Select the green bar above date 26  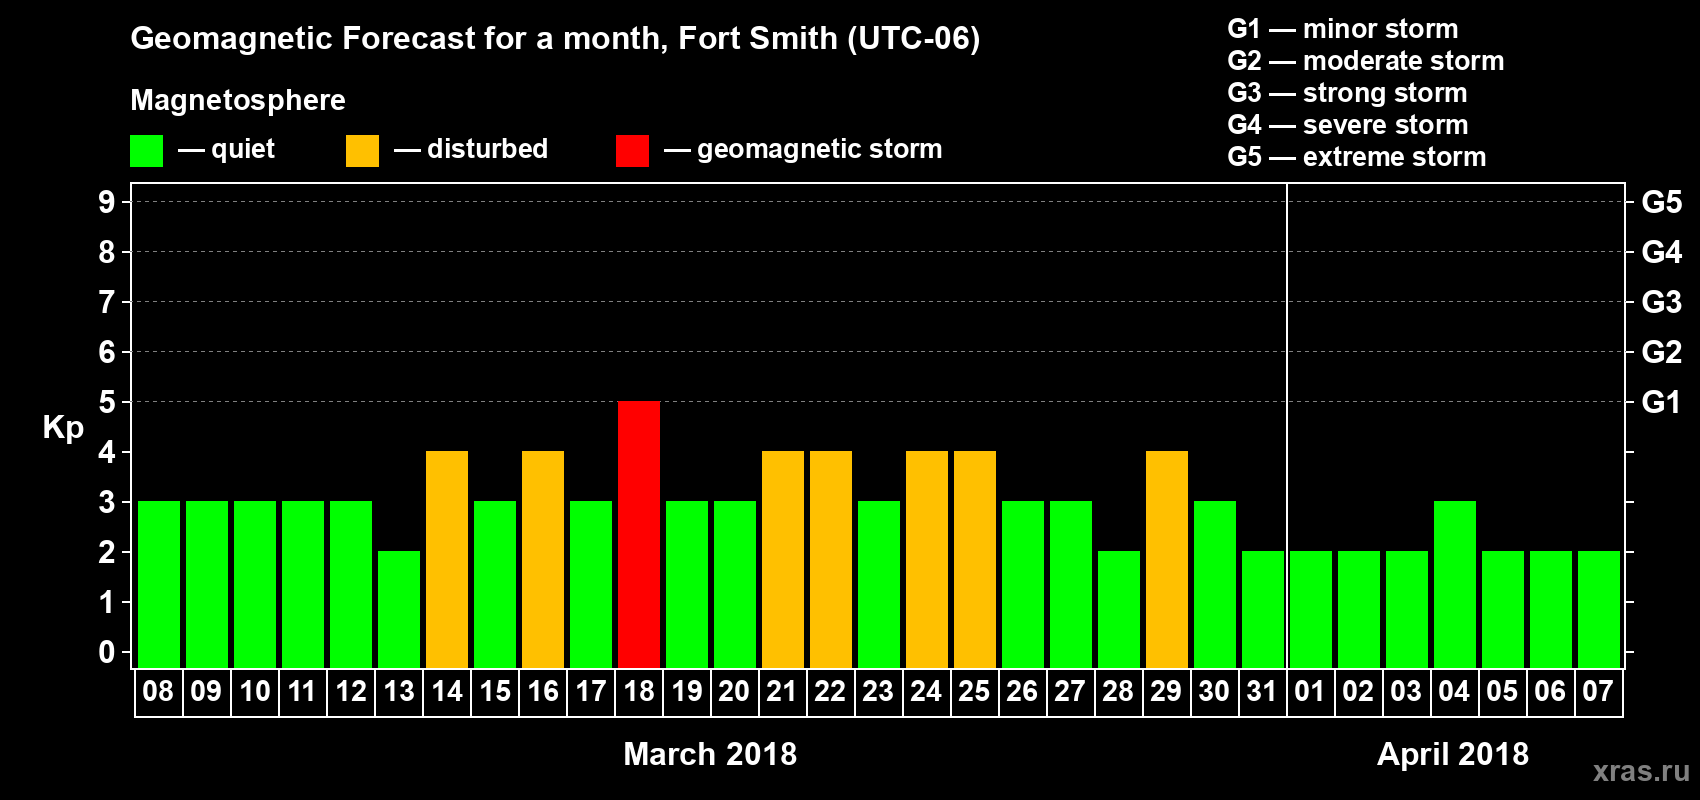[x=1023, y=584]
